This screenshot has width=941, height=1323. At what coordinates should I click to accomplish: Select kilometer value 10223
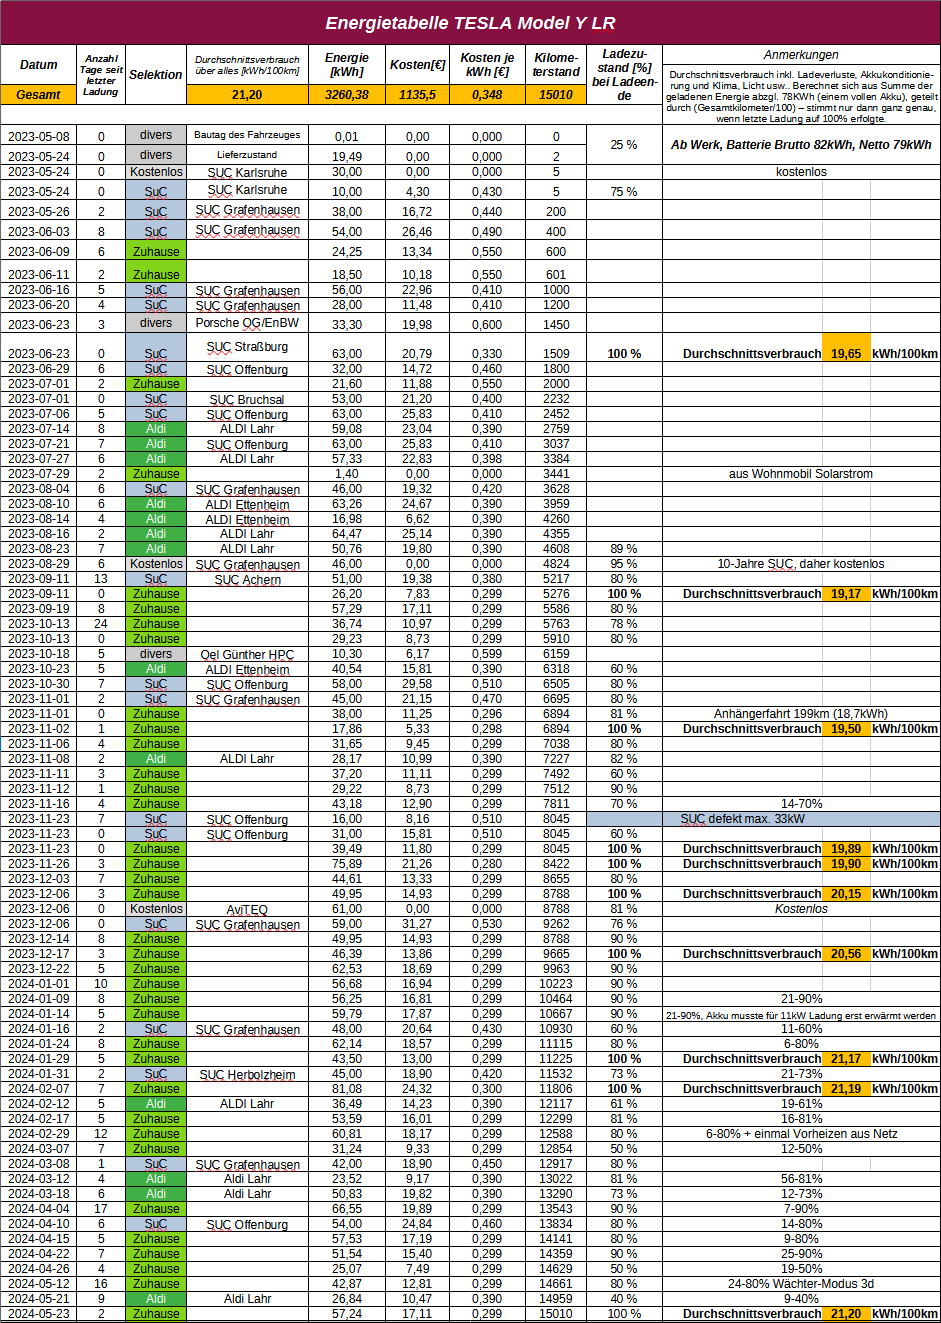556,984
